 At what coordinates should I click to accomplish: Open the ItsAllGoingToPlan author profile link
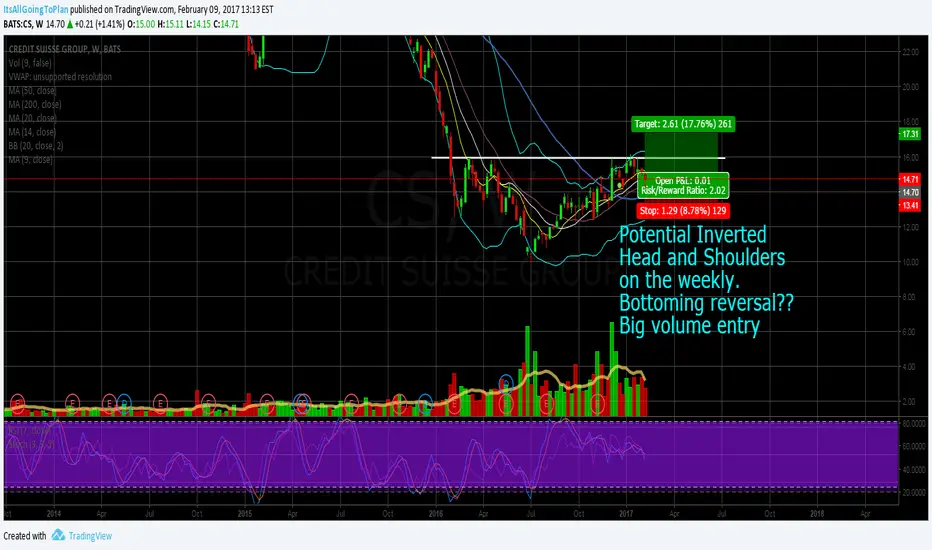pos(36,10)
